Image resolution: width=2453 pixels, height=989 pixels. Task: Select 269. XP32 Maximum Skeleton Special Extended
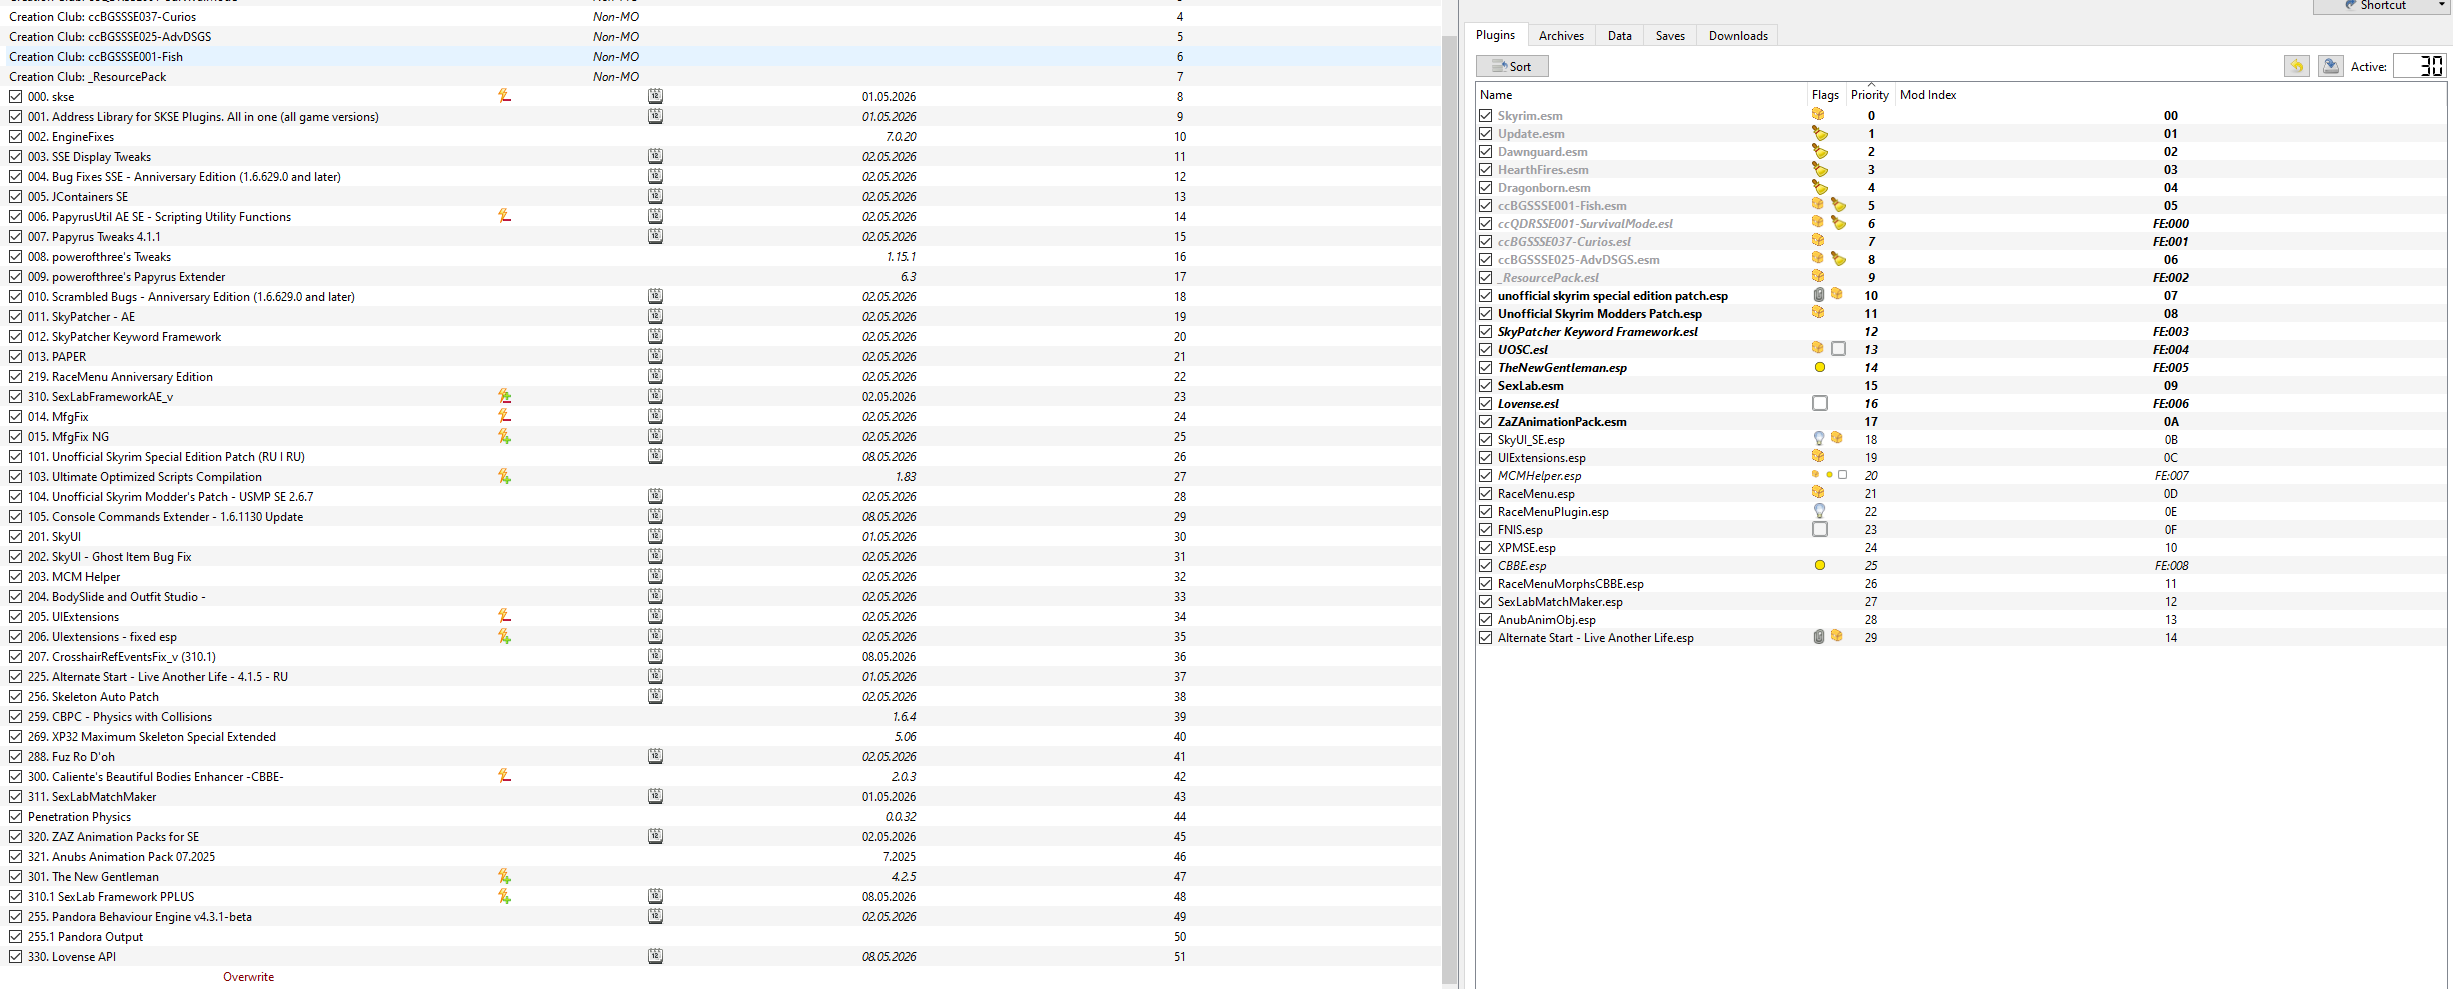[152, 736]
